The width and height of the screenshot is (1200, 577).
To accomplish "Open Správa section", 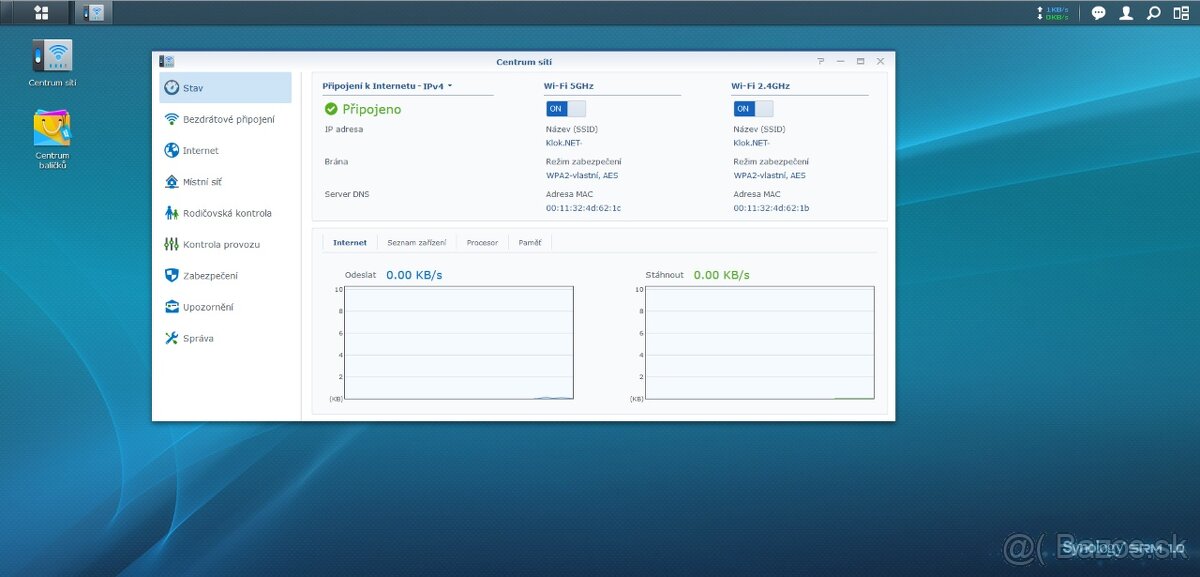I will pos(225,338).
